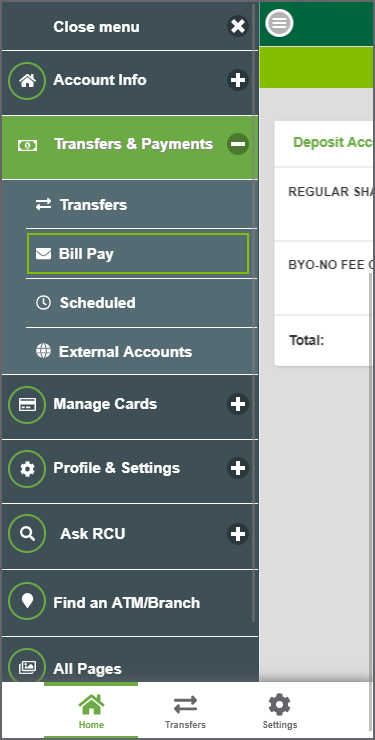Click the Account Info home icon
This screenshot has height=740, width=375.
27,81
